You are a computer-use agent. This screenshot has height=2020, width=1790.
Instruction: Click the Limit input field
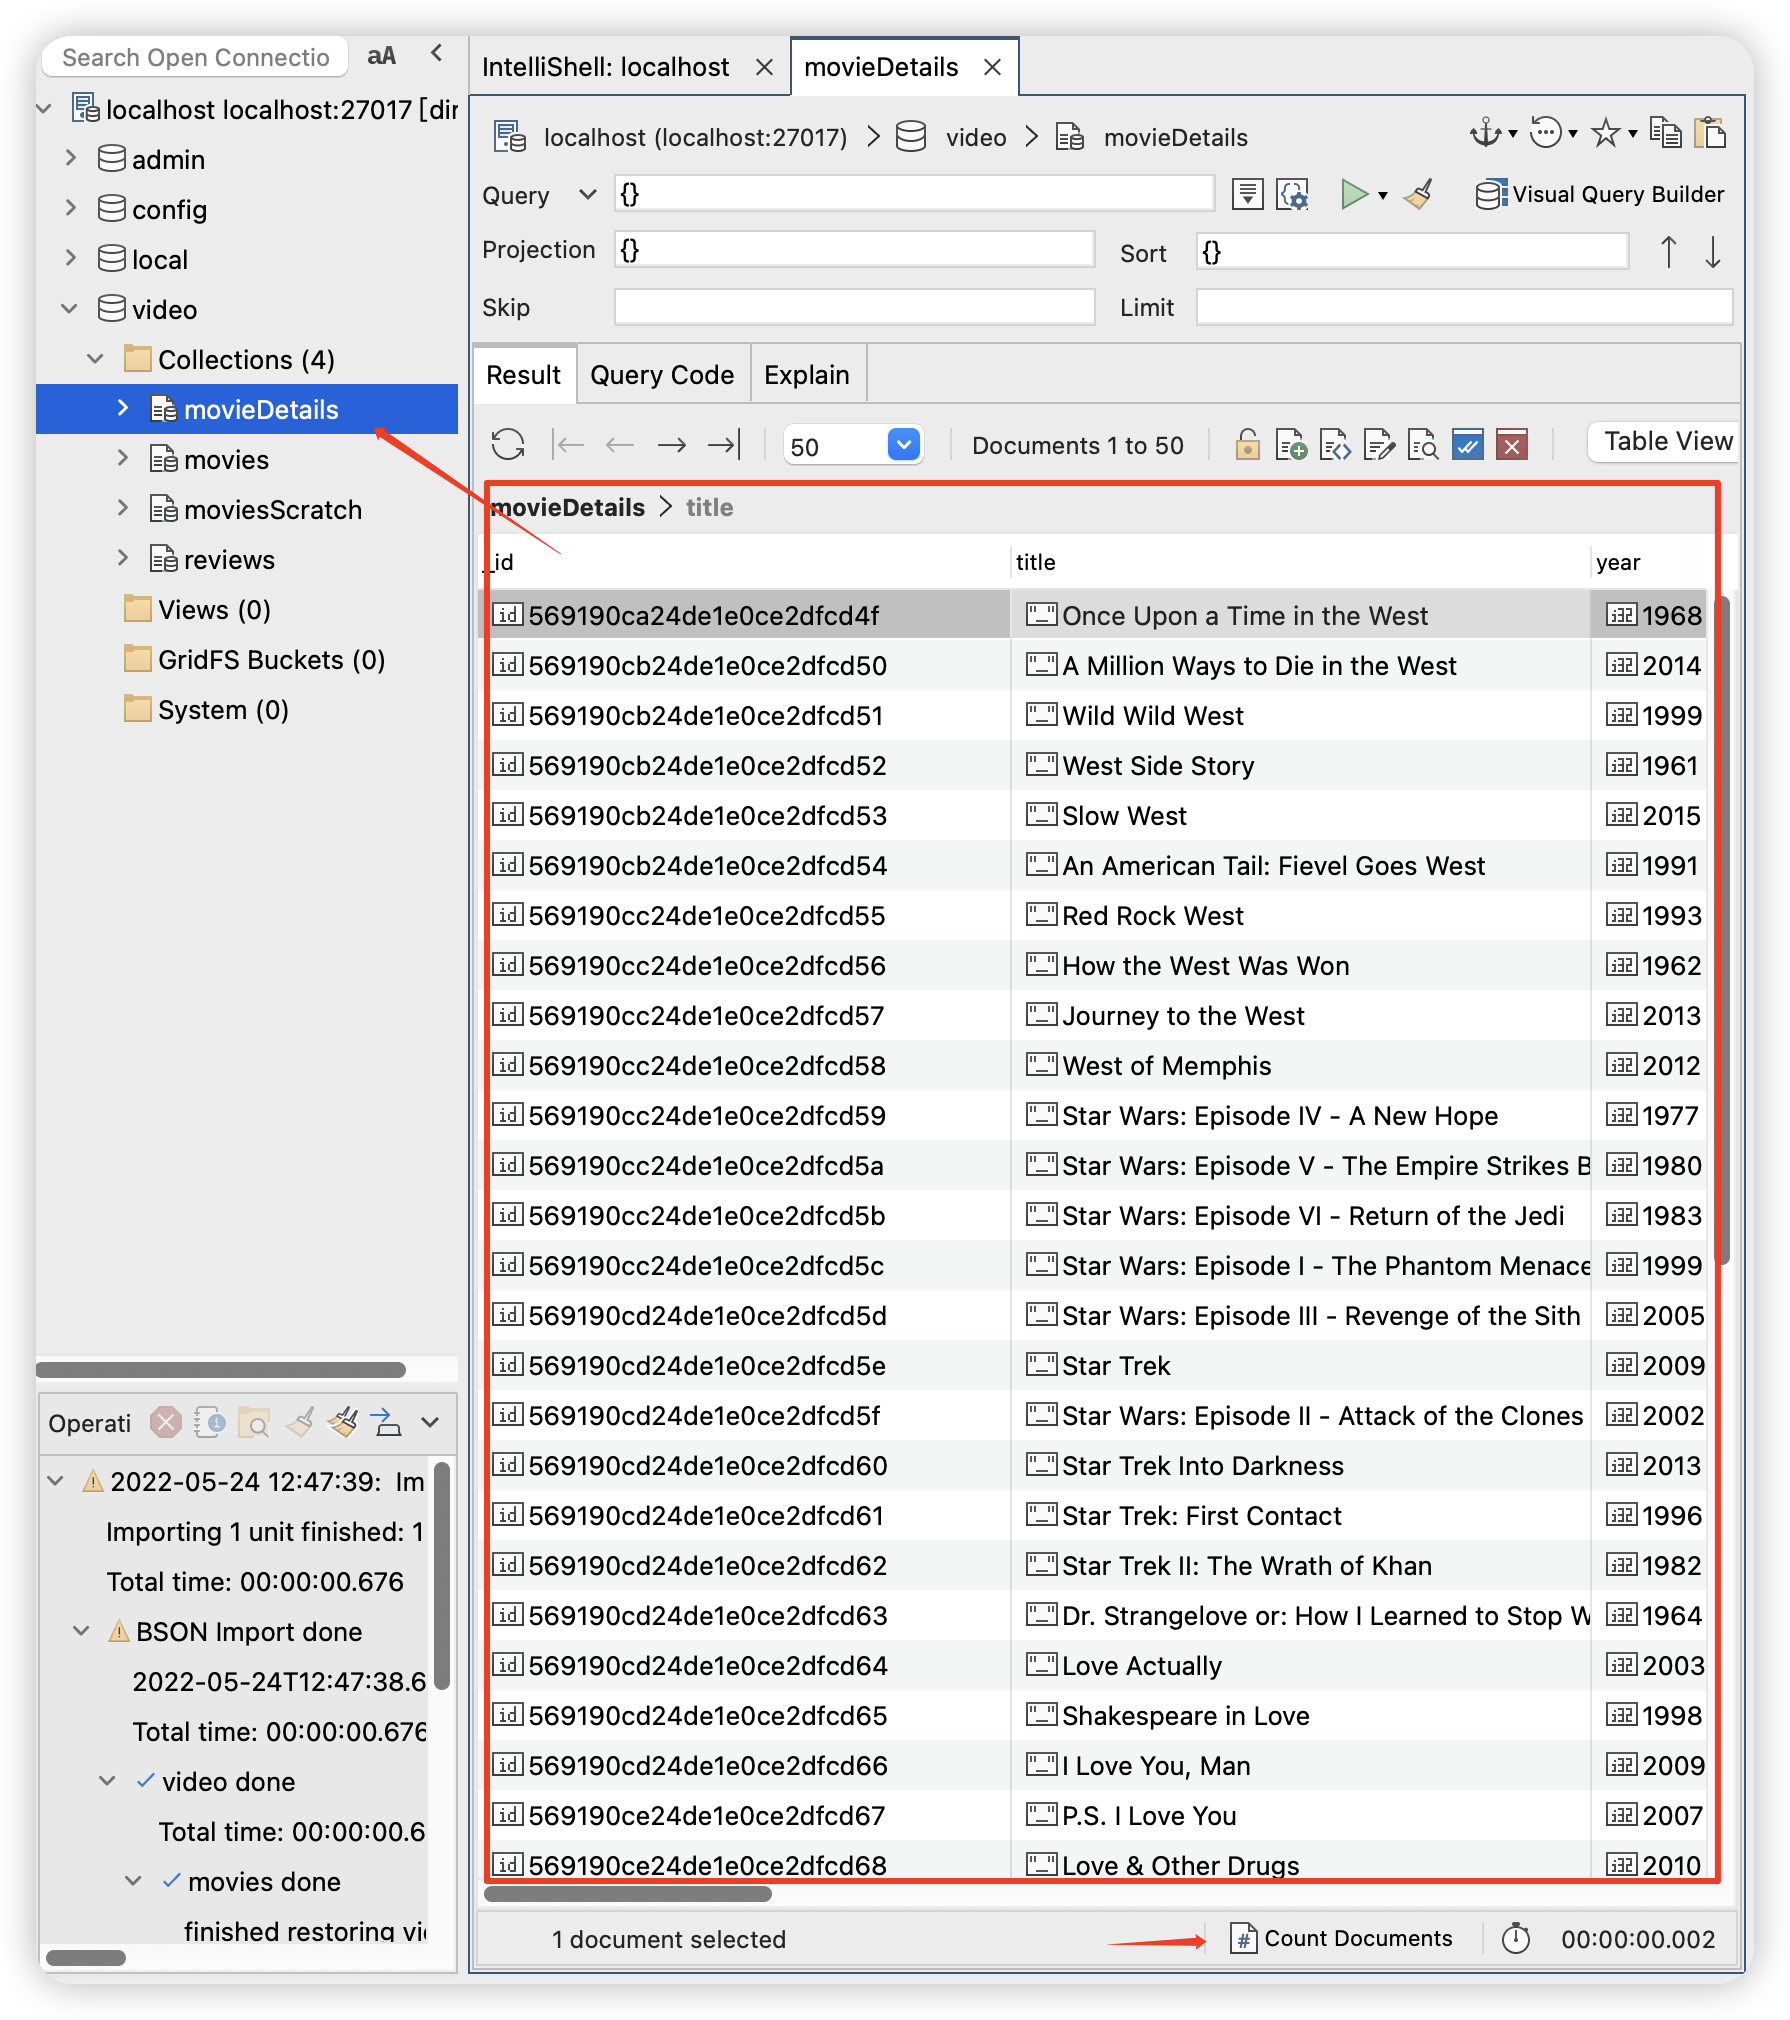(x=1463, y=307)
